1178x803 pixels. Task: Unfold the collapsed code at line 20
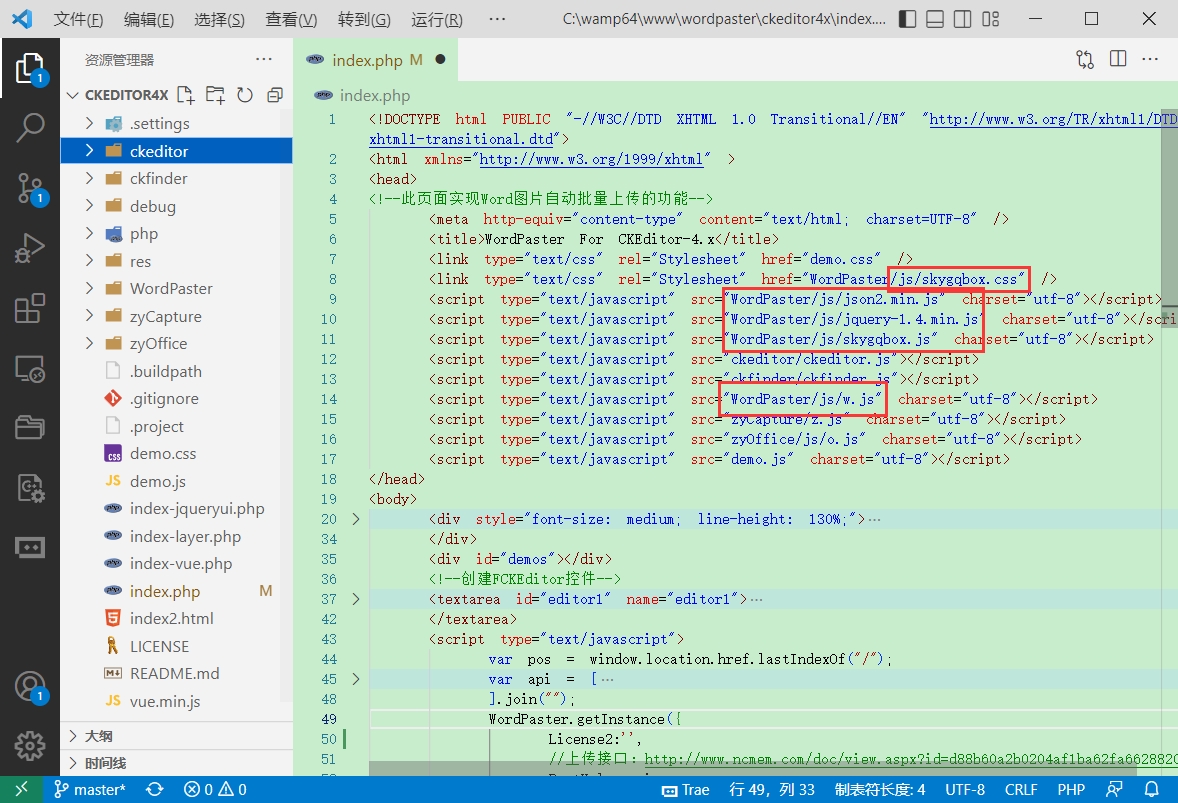pyautogui.click(x=356, y=519)
